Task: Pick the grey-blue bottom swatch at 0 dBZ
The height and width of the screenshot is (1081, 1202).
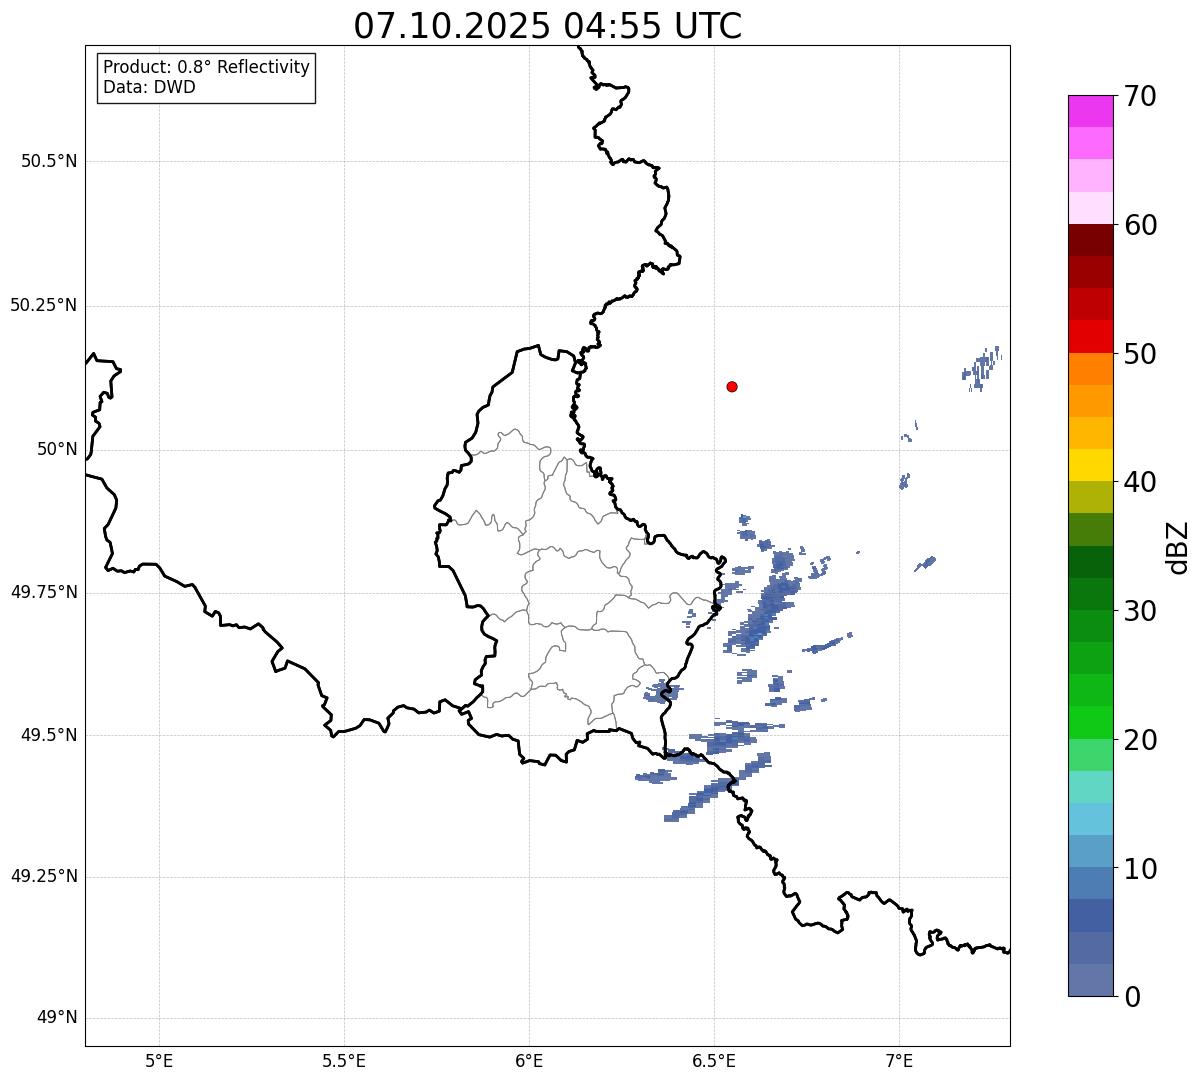Action: tap(1091, 980)
